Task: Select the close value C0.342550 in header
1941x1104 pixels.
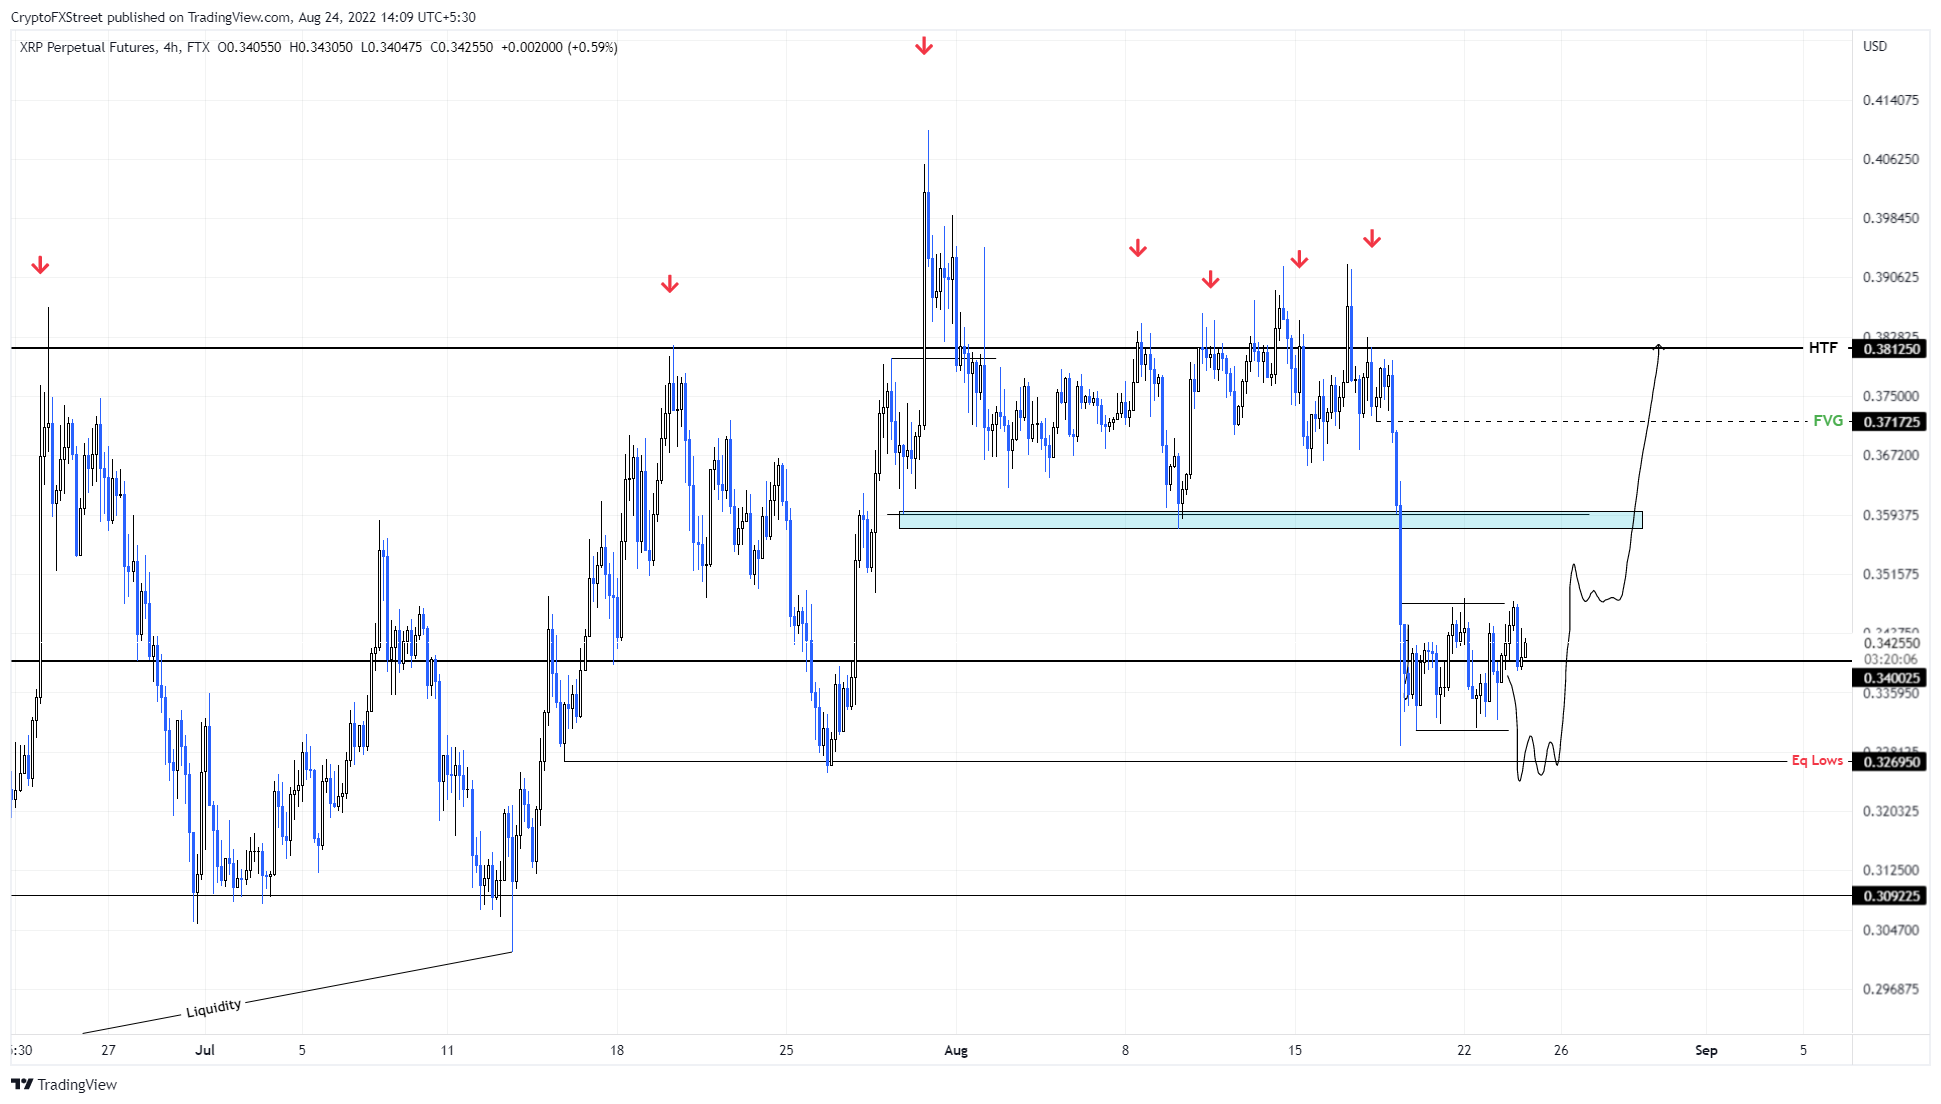Action: pos(461,47)
